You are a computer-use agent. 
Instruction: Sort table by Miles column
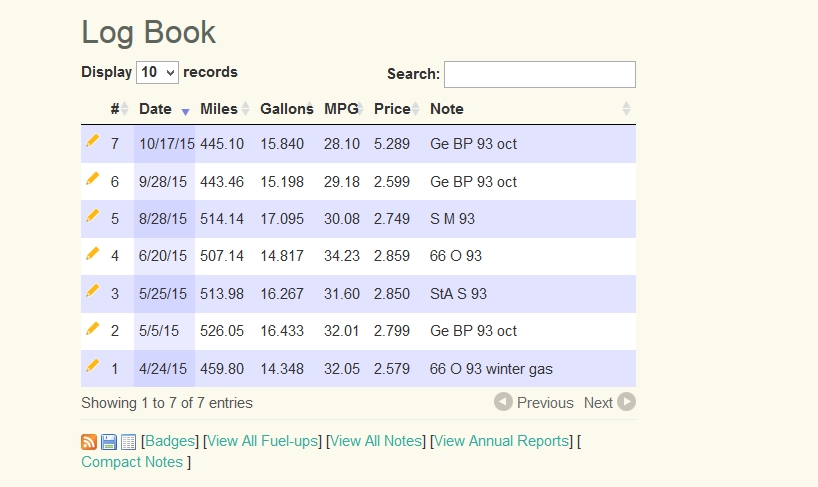coord(224,109)
